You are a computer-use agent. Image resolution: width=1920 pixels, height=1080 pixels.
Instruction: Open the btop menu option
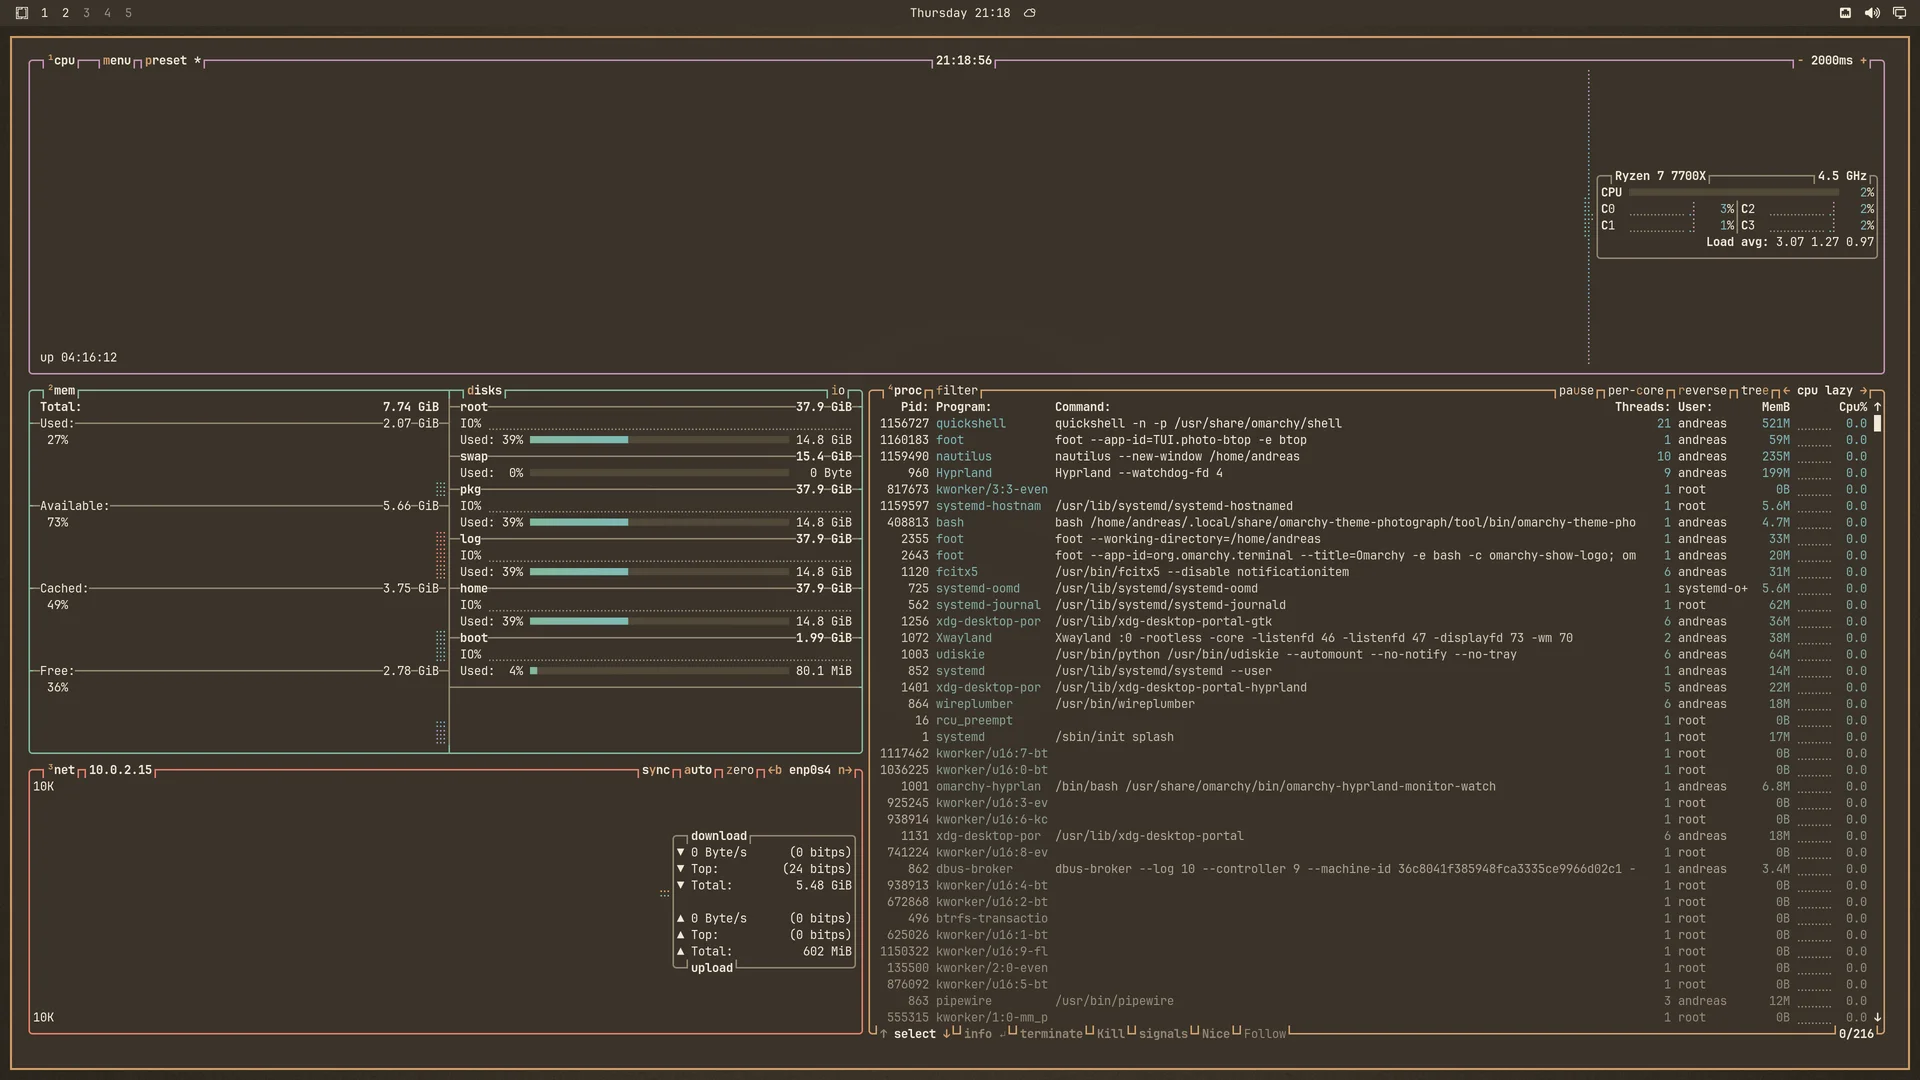click(x=117, y=61)
